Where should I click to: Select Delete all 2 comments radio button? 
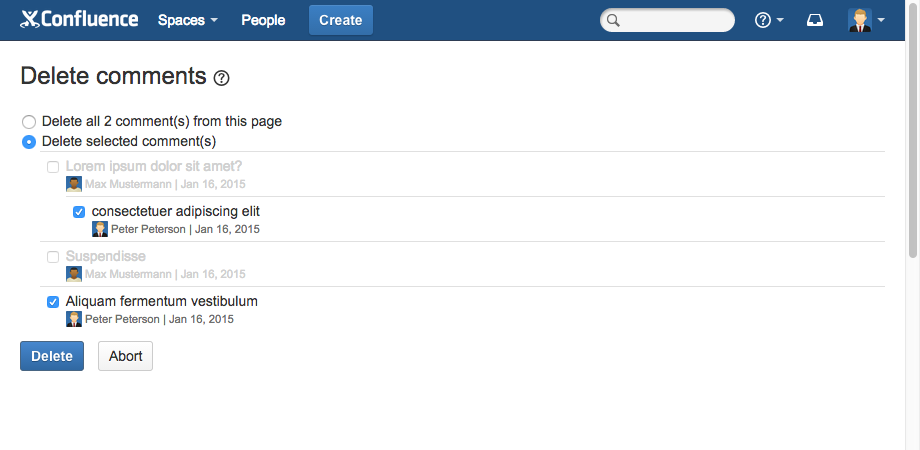tap(29, 122)
